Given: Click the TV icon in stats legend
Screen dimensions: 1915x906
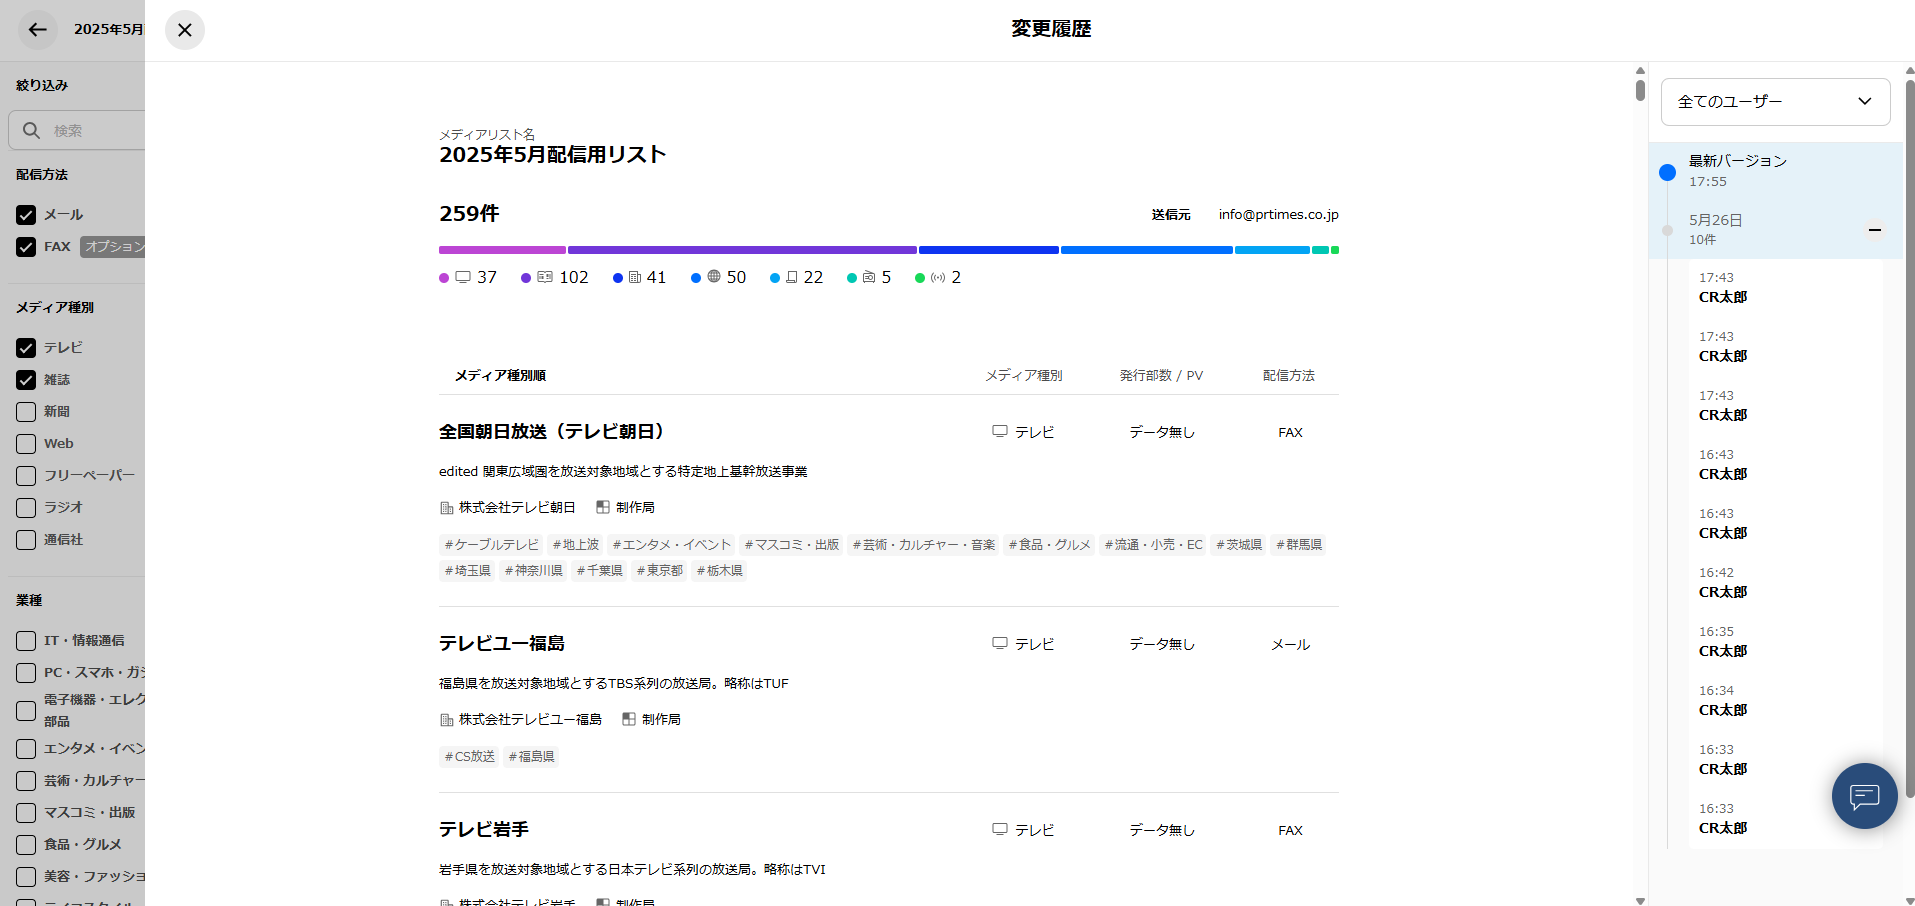Looking at the screenshot, I should [463, 277].
